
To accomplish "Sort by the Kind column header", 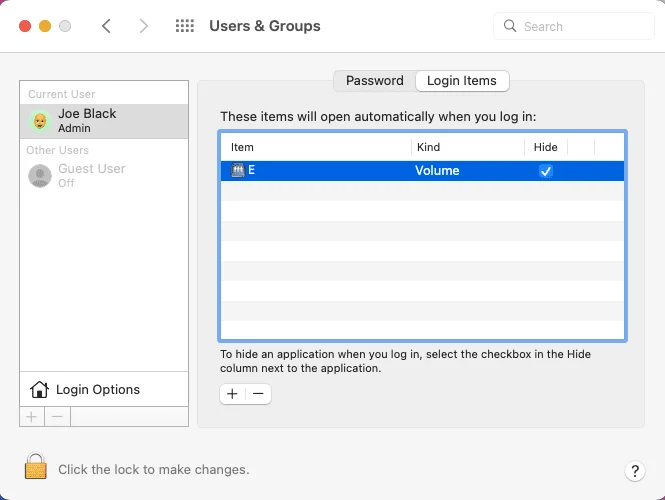I will tap(467, 147).
